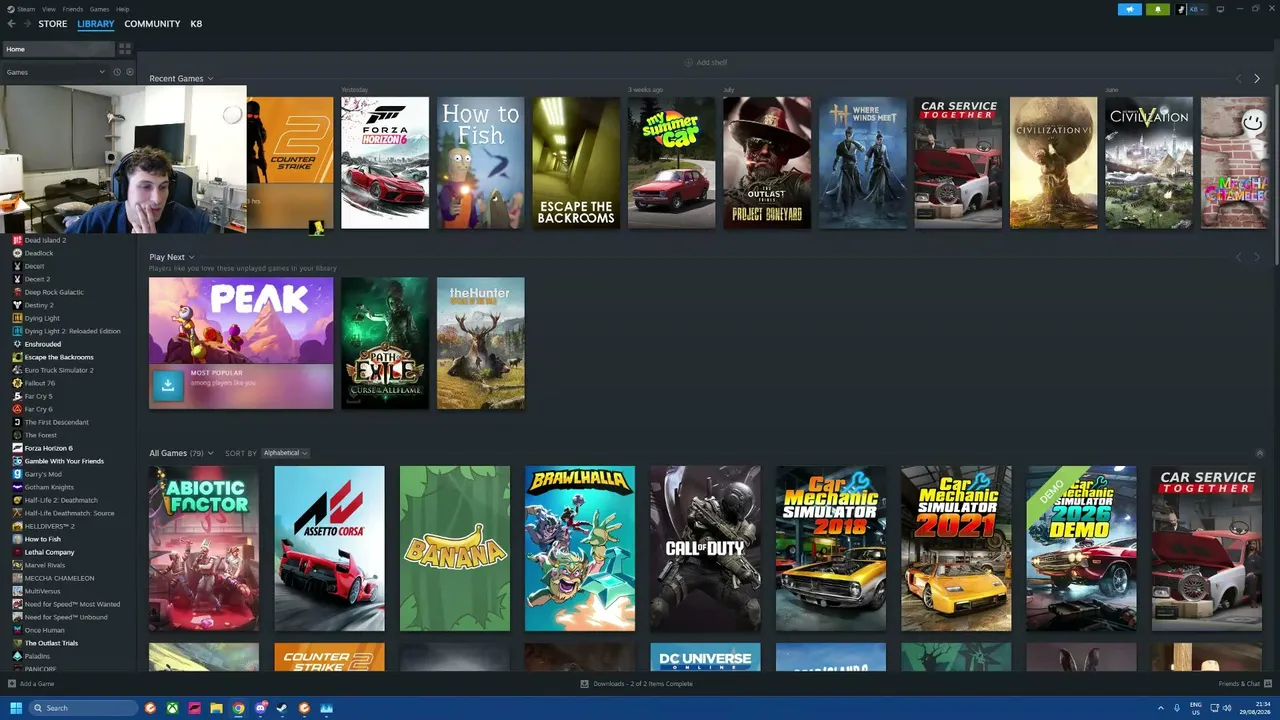Select The Outlast Trials in sidebar list

(51, 643)
